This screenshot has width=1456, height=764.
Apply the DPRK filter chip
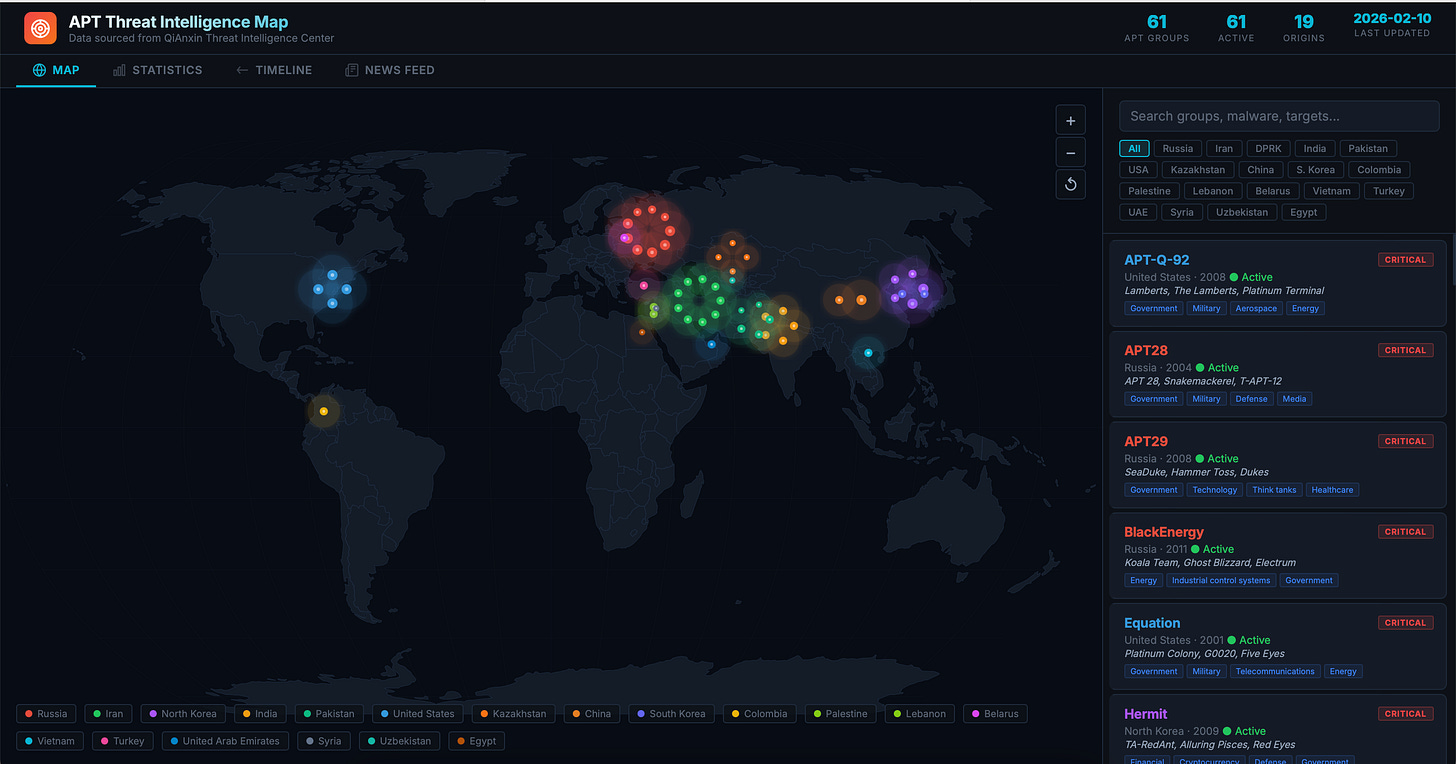click(1268, 149)
